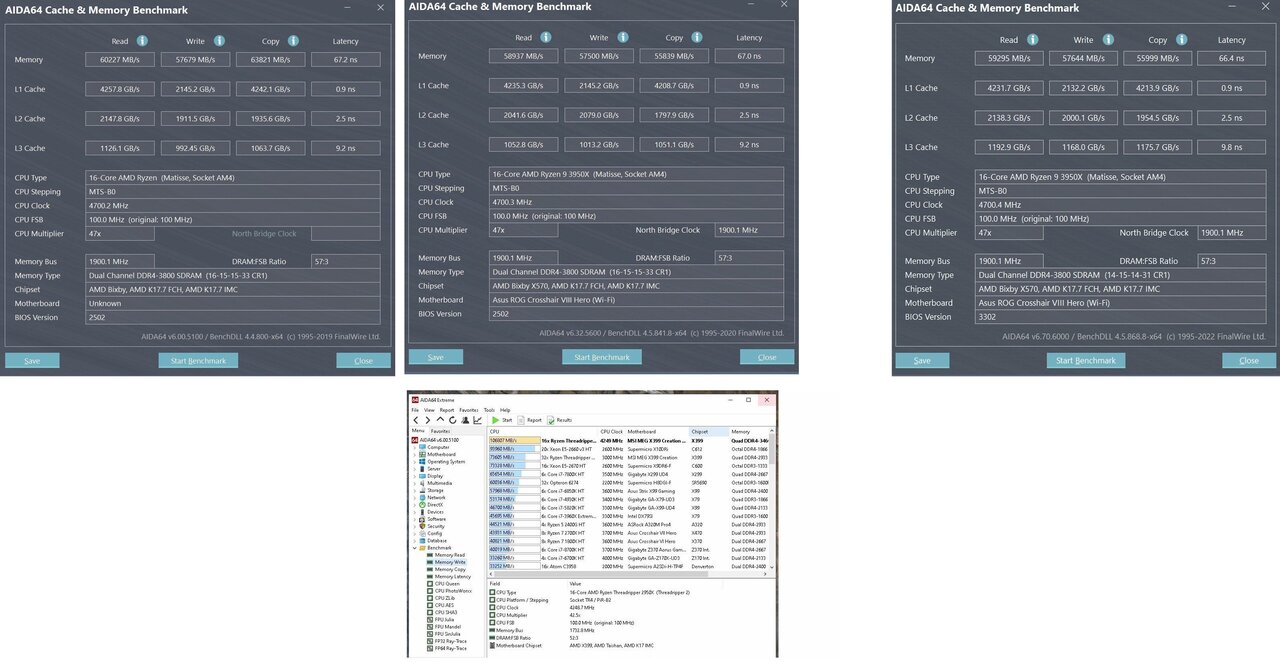Switch to the Favorites tab in the sidebar
This screenshot has width=1280, height=662.
(440, 431)
